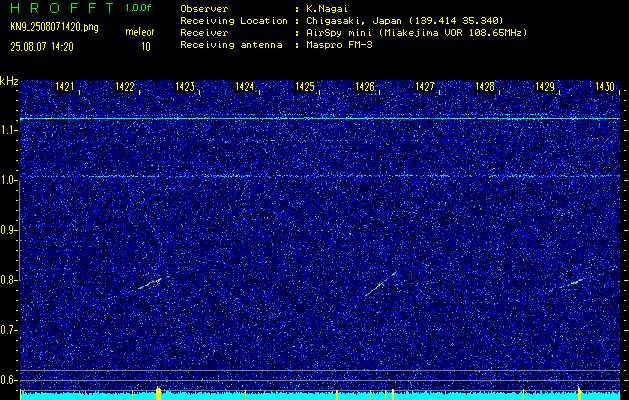Click the 0.8 frequency axis label
Viewport: 629px width, 400px height.
8,280
